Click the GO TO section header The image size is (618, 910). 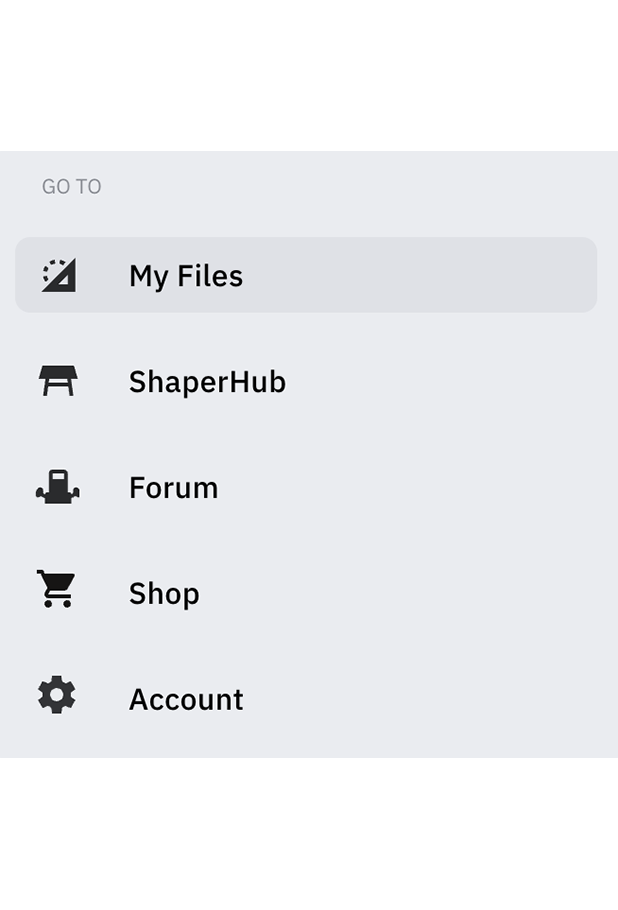71,186
